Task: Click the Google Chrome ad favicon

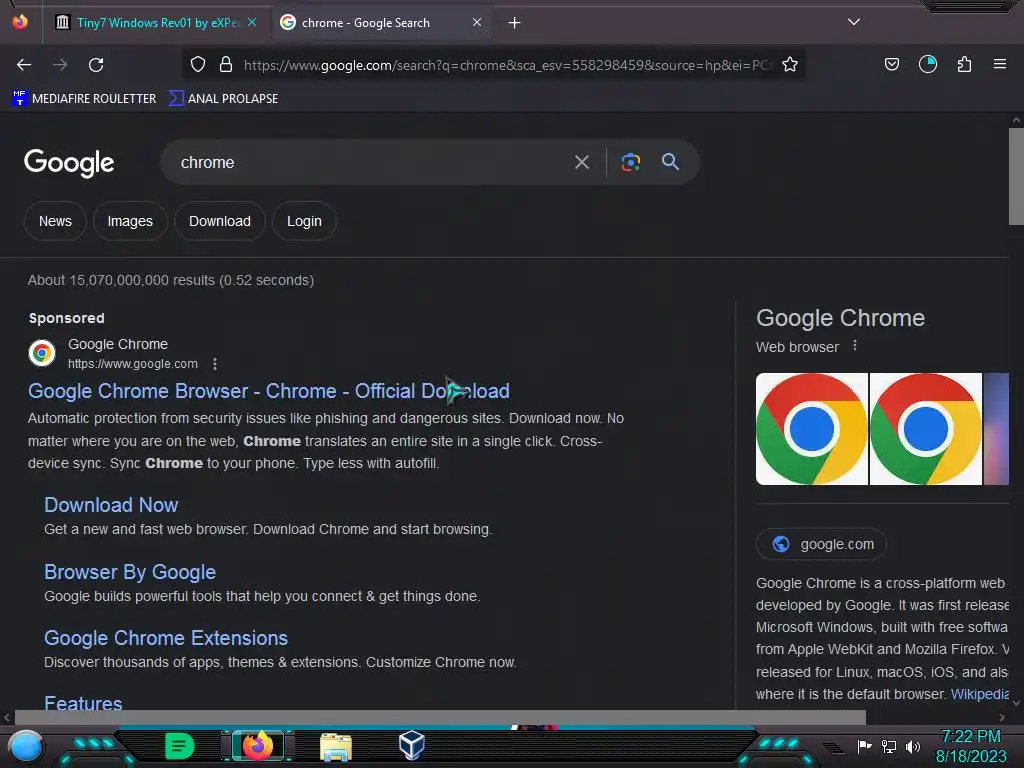Action: [42, 353]
